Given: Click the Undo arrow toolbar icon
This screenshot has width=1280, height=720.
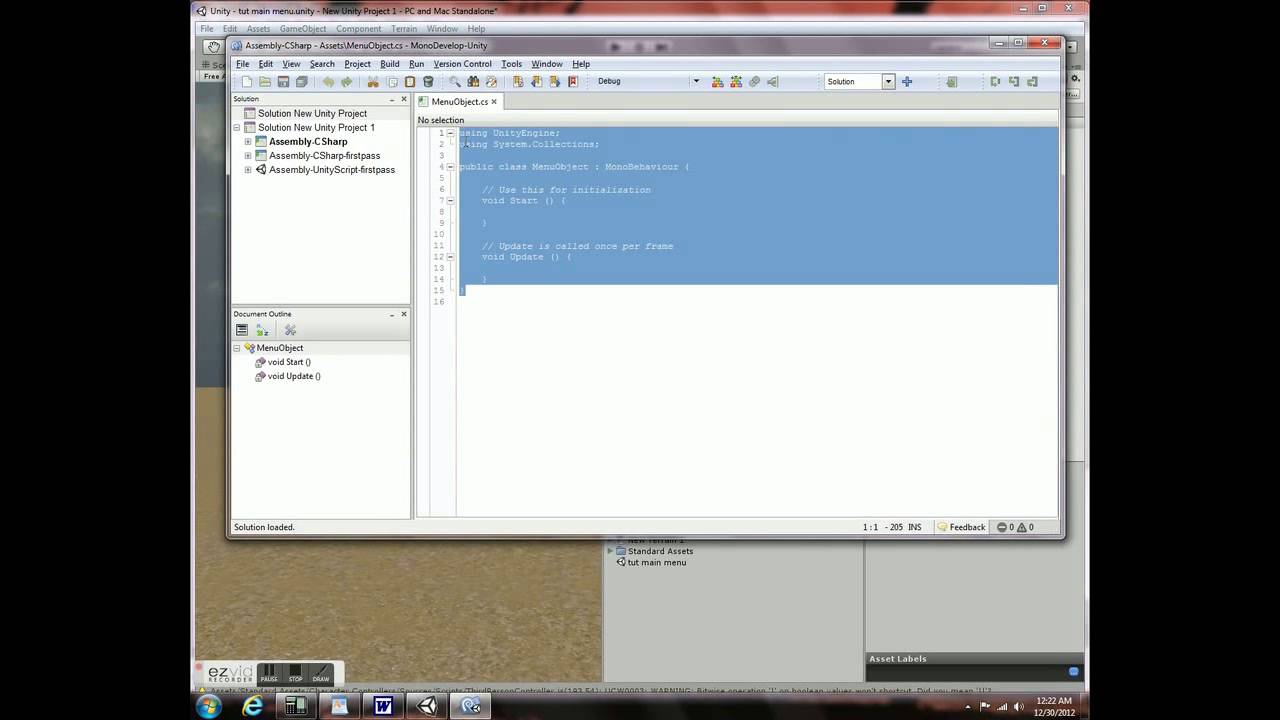Looking at the screenshot, I should pyautogui.click(x=328, y=82).
